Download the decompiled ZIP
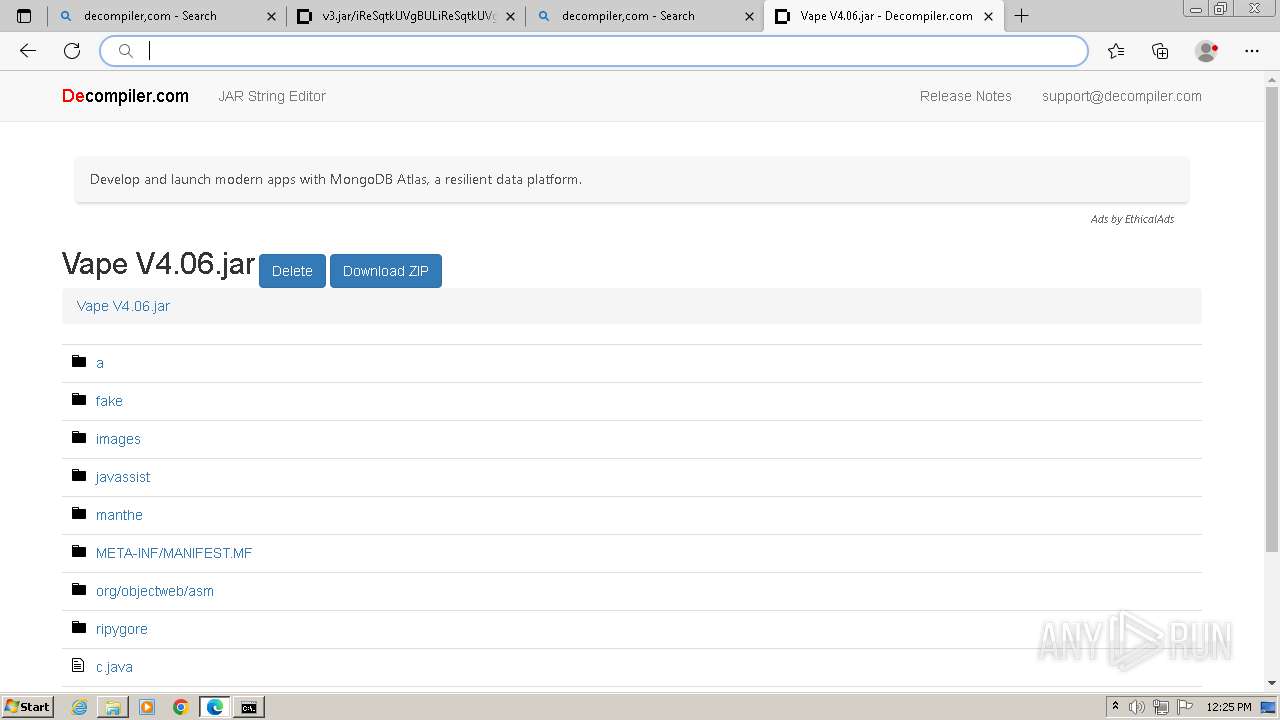Viewport: 1280px width, 720px height. [386, 271]
